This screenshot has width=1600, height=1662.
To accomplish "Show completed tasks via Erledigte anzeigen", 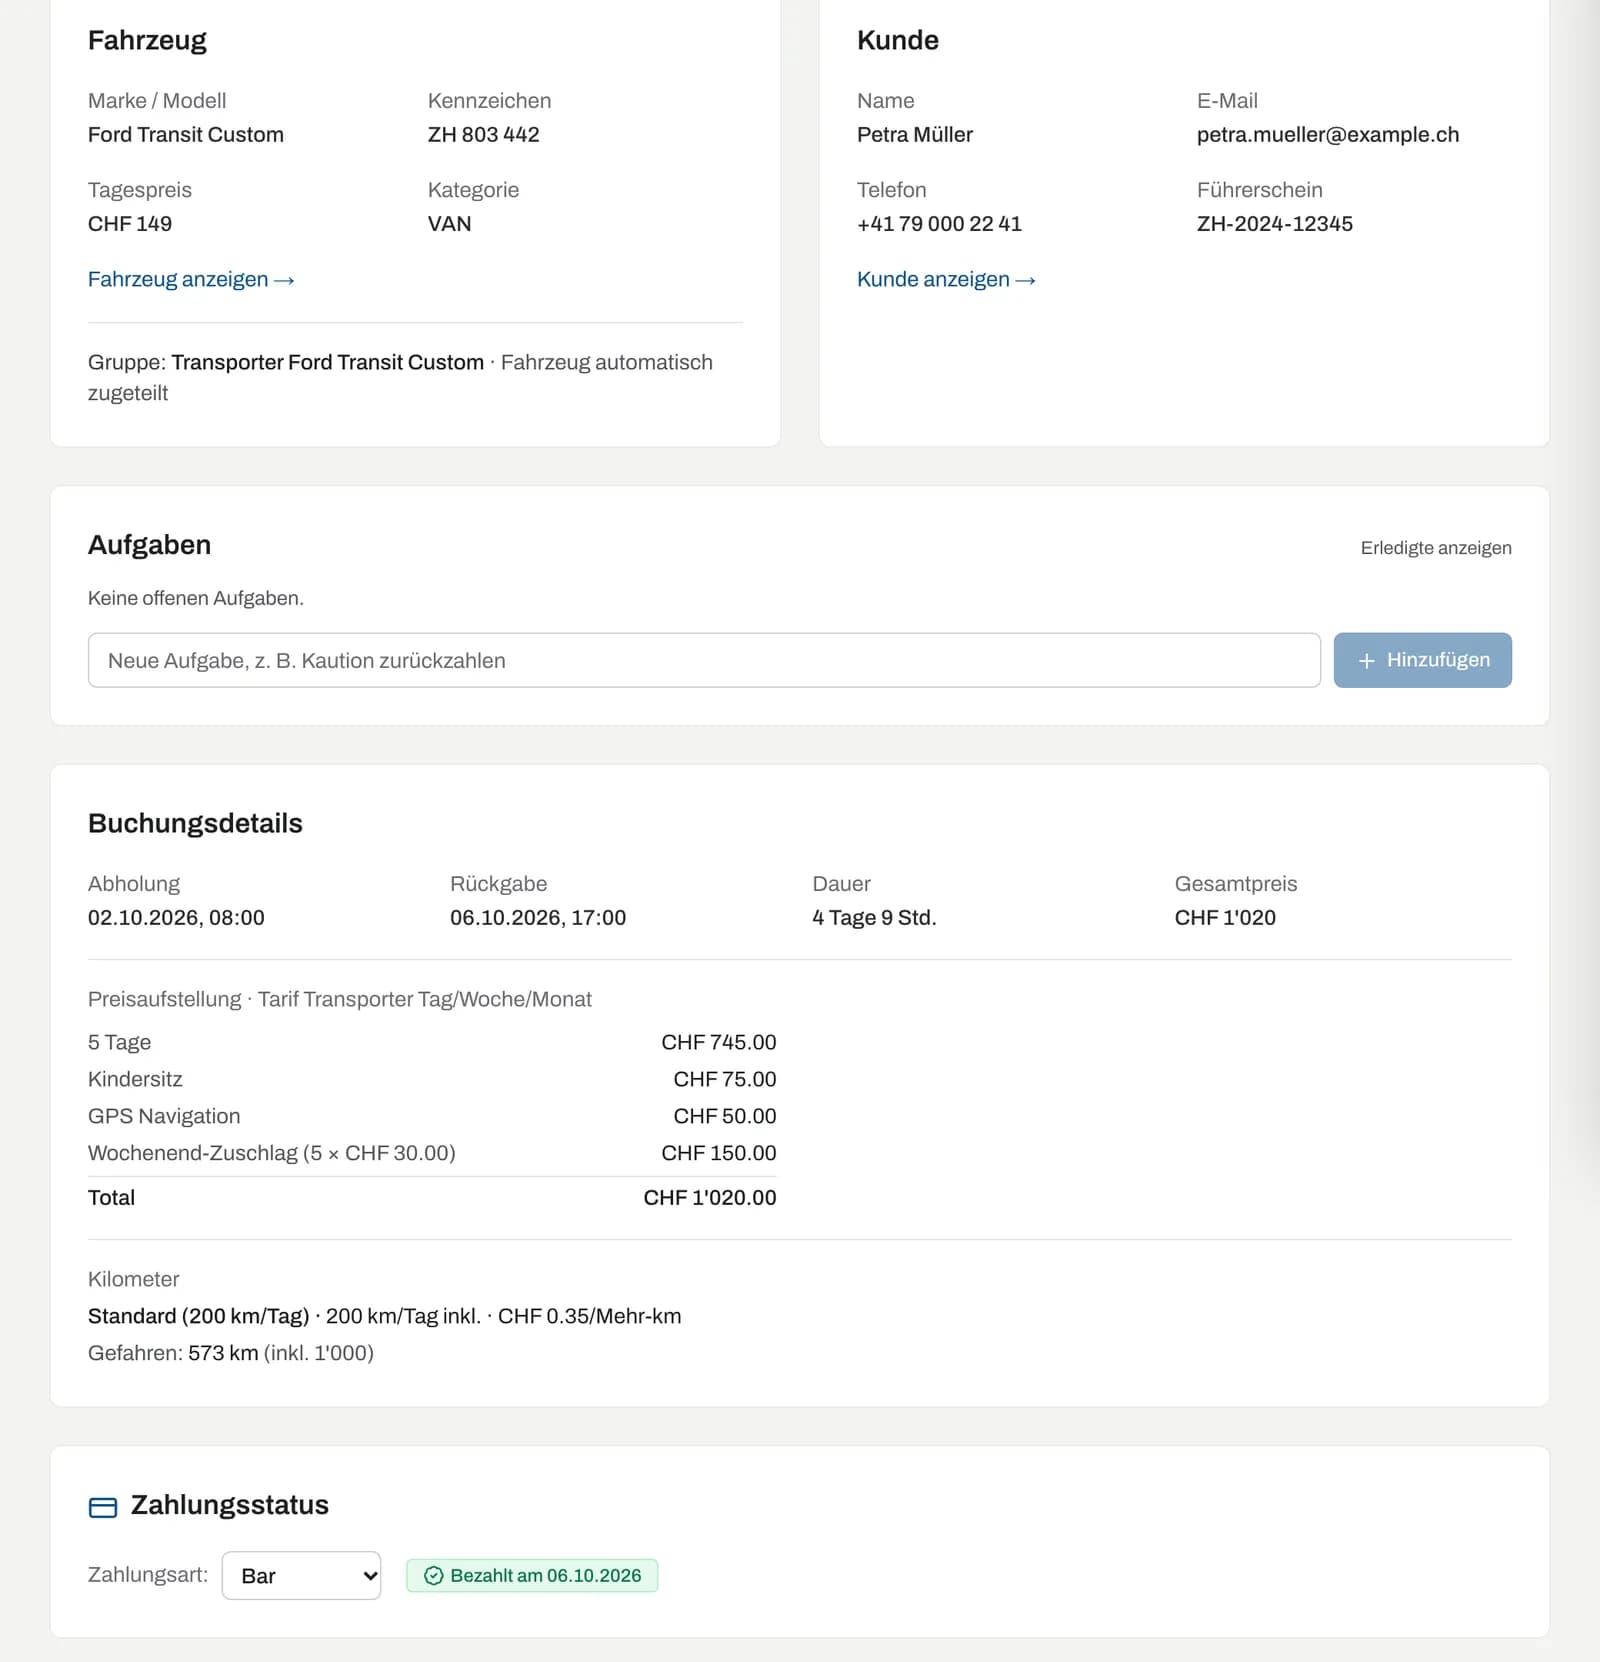I will click(x=1436, y=548).
